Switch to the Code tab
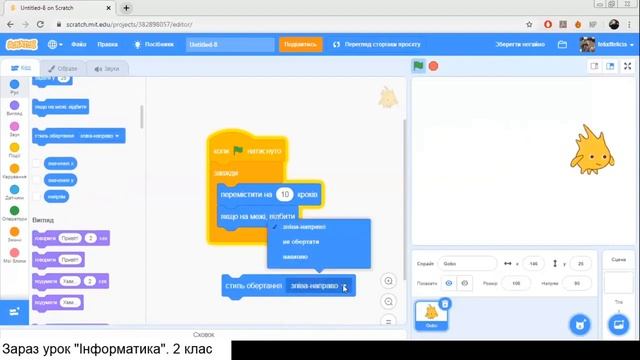This screenshot has width=640, height=360. click(x=20, y=68)
